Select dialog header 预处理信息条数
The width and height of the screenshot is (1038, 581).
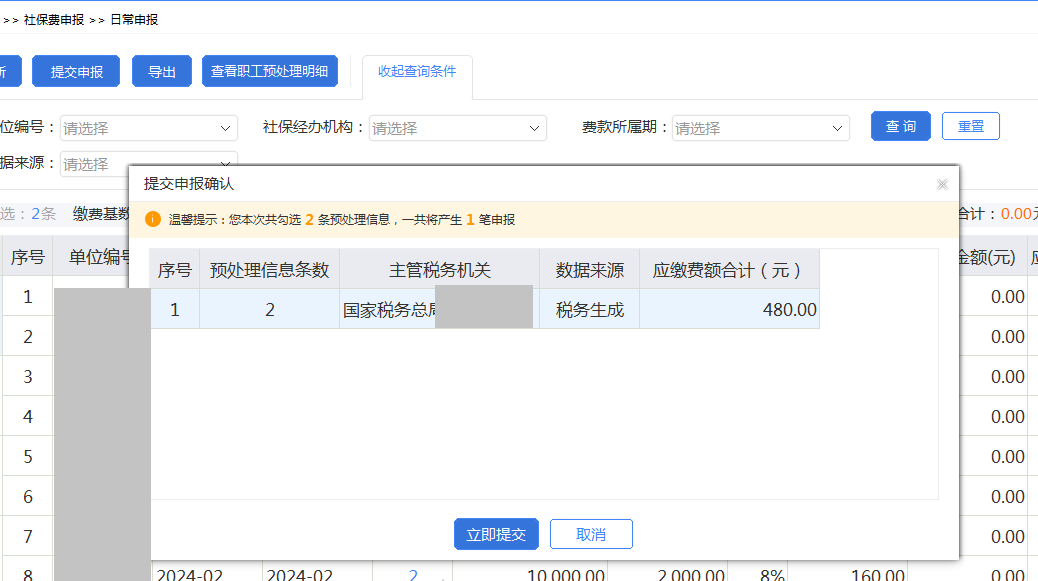click(x=269, y=270)
